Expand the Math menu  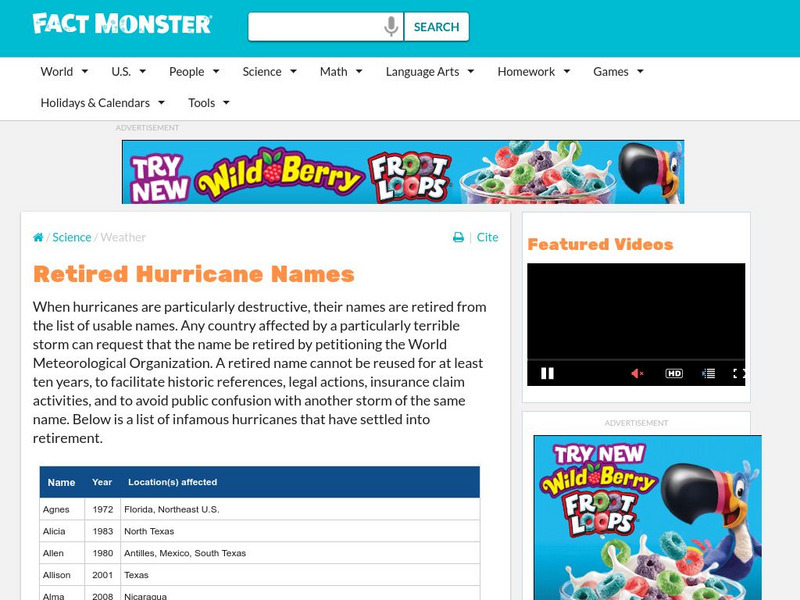point(341,71)
